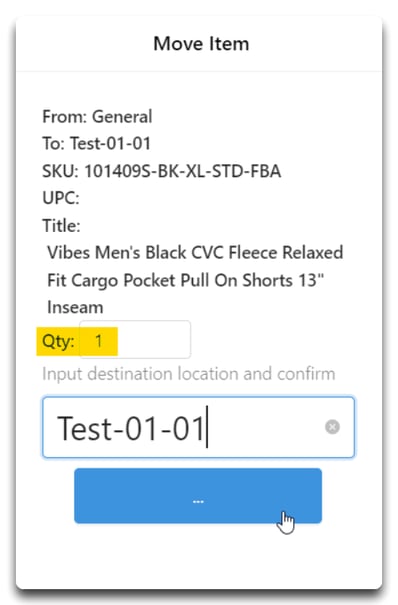The height and width of the screenshot is (605, 398).
Task: Click the loading dots on the blue button
Action: 198,501
